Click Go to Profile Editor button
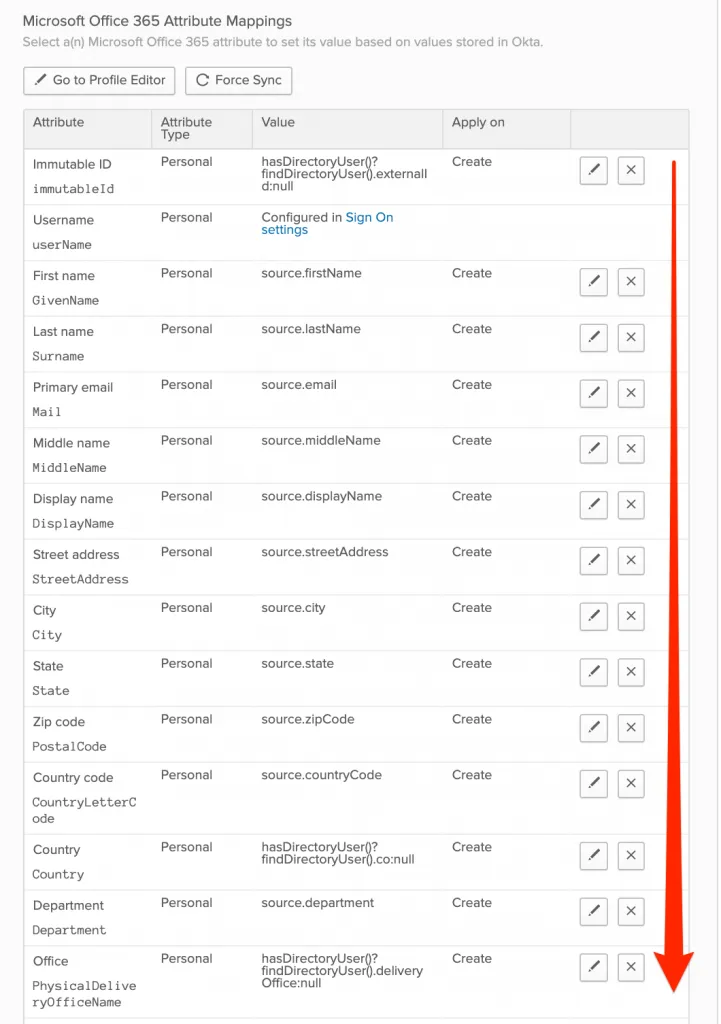721x1024 pixels. pyautogui.click(x=100, y=80)
